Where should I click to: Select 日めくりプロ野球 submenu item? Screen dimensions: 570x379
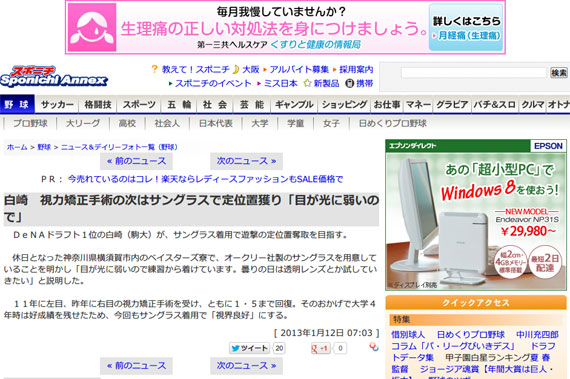pyautogui.click(x=392, y=124)
